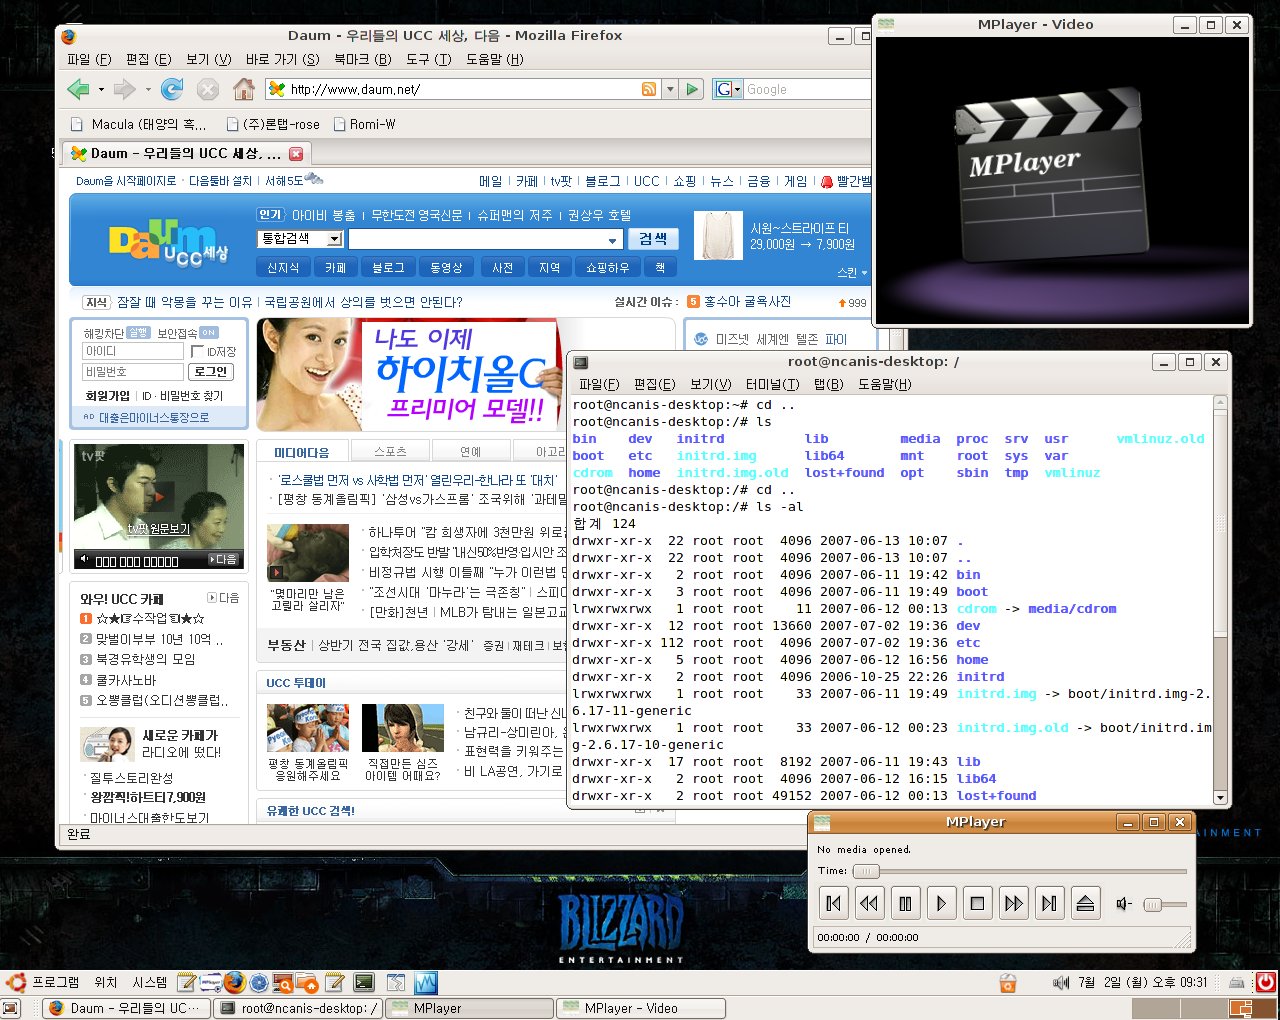Open the terminal 터미널(T) menu

[x=771, y=384]
